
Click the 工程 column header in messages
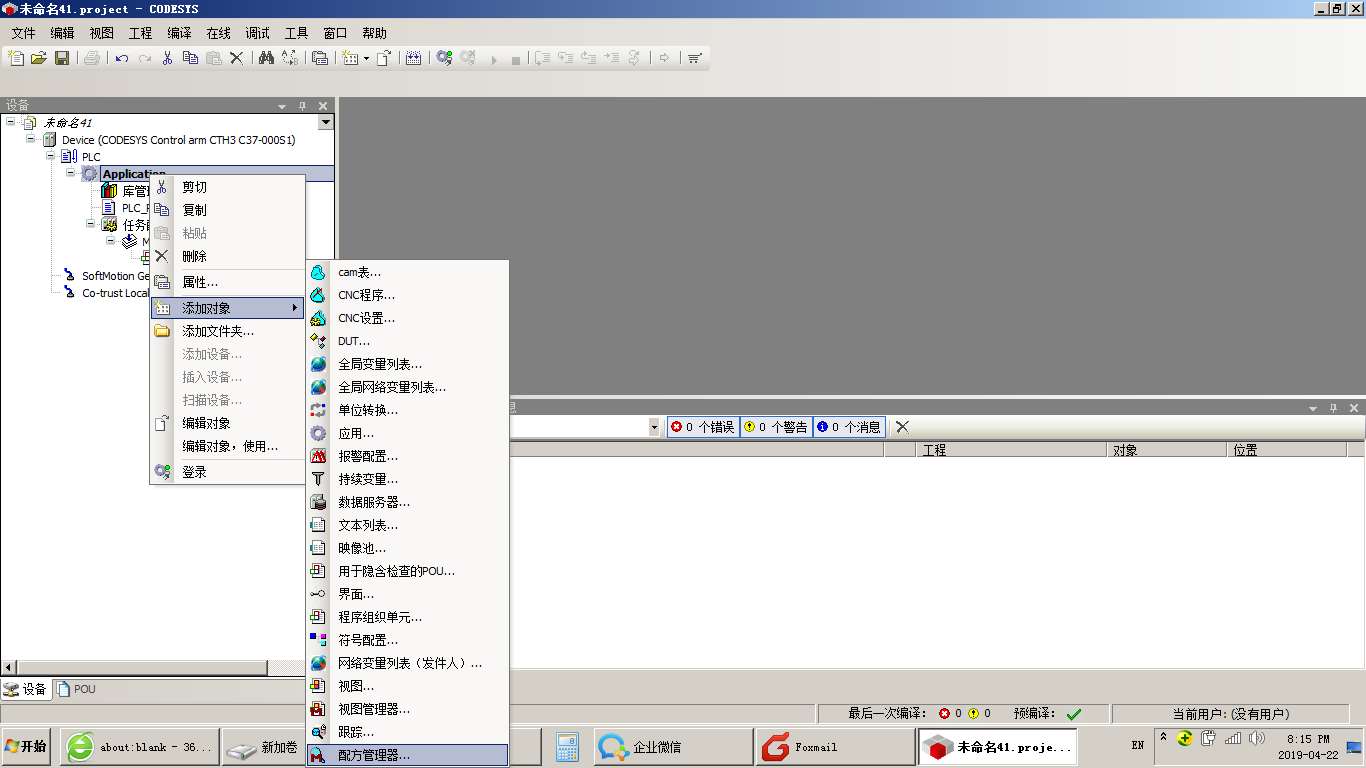pyautogui.click(x=1012, y=450)
